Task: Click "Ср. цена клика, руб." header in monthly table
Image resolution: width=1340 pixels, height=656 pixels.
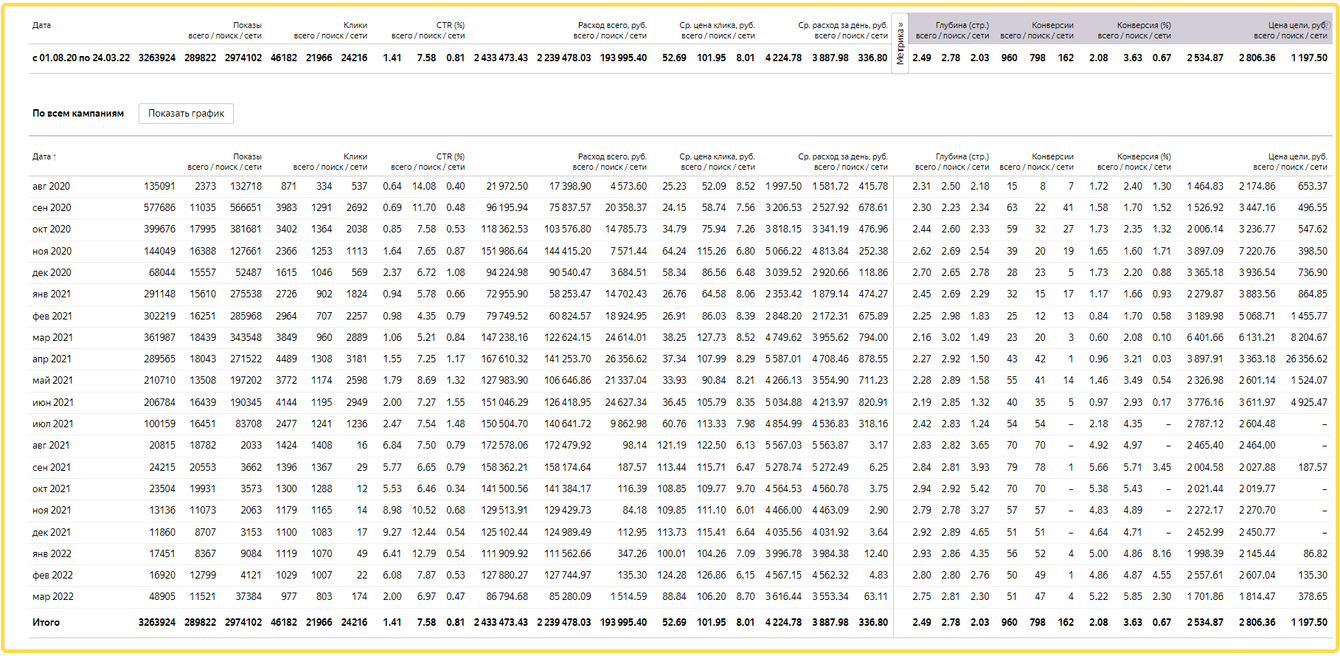Action: pyautogui.click(x=717, y=157)
